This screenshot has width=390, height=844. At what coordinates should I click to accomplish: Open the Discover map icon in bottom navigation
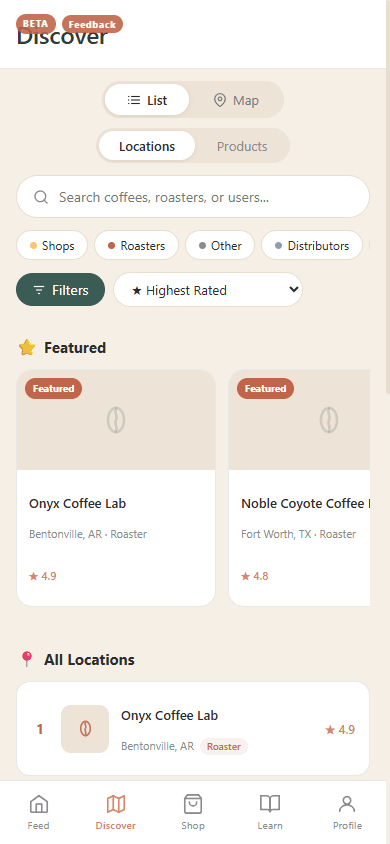116,804
